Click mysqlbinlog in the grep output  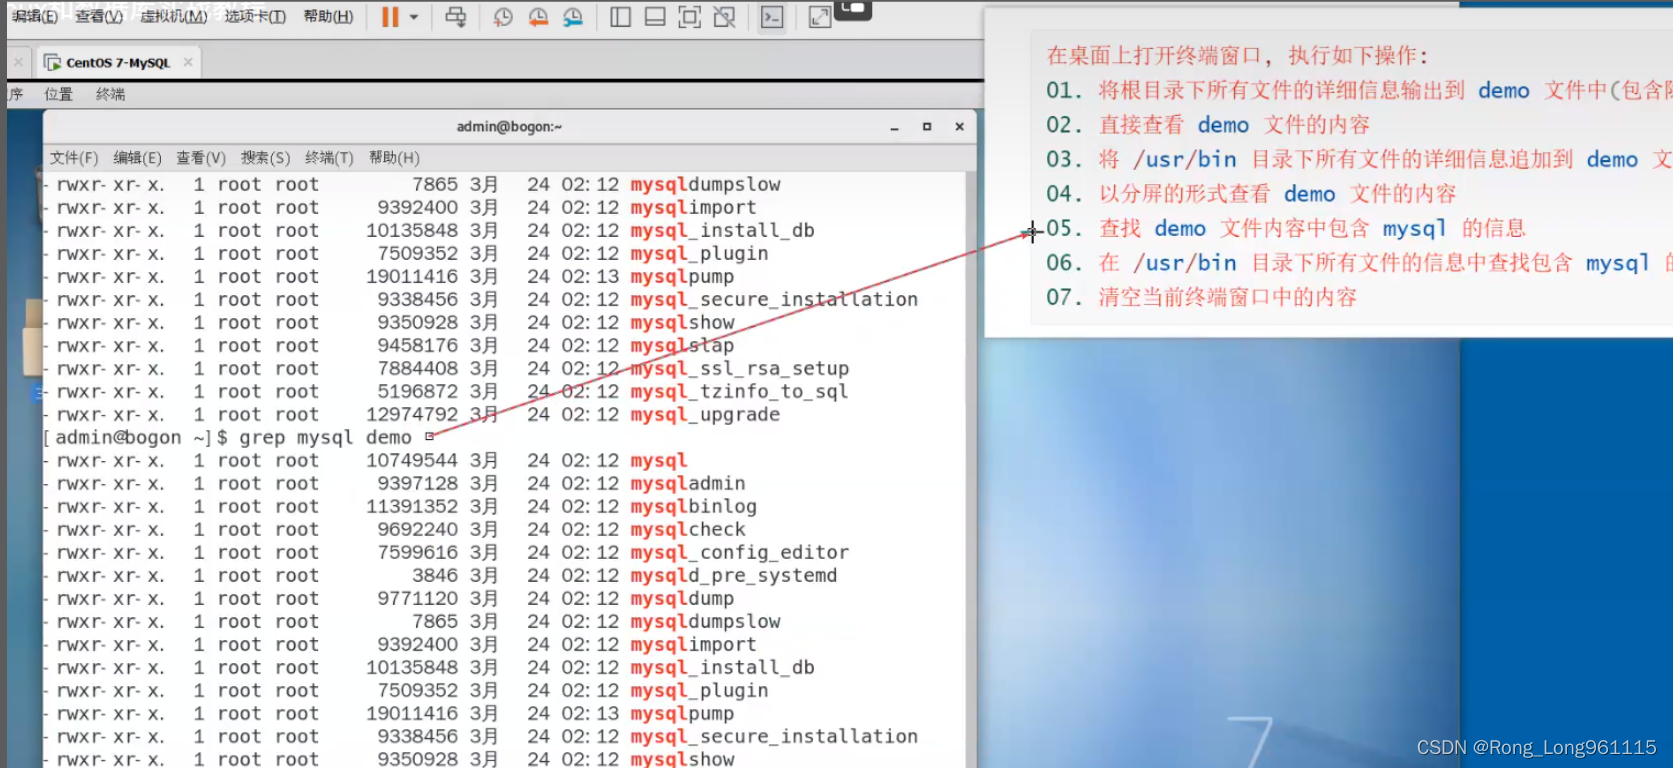point(693,507)
